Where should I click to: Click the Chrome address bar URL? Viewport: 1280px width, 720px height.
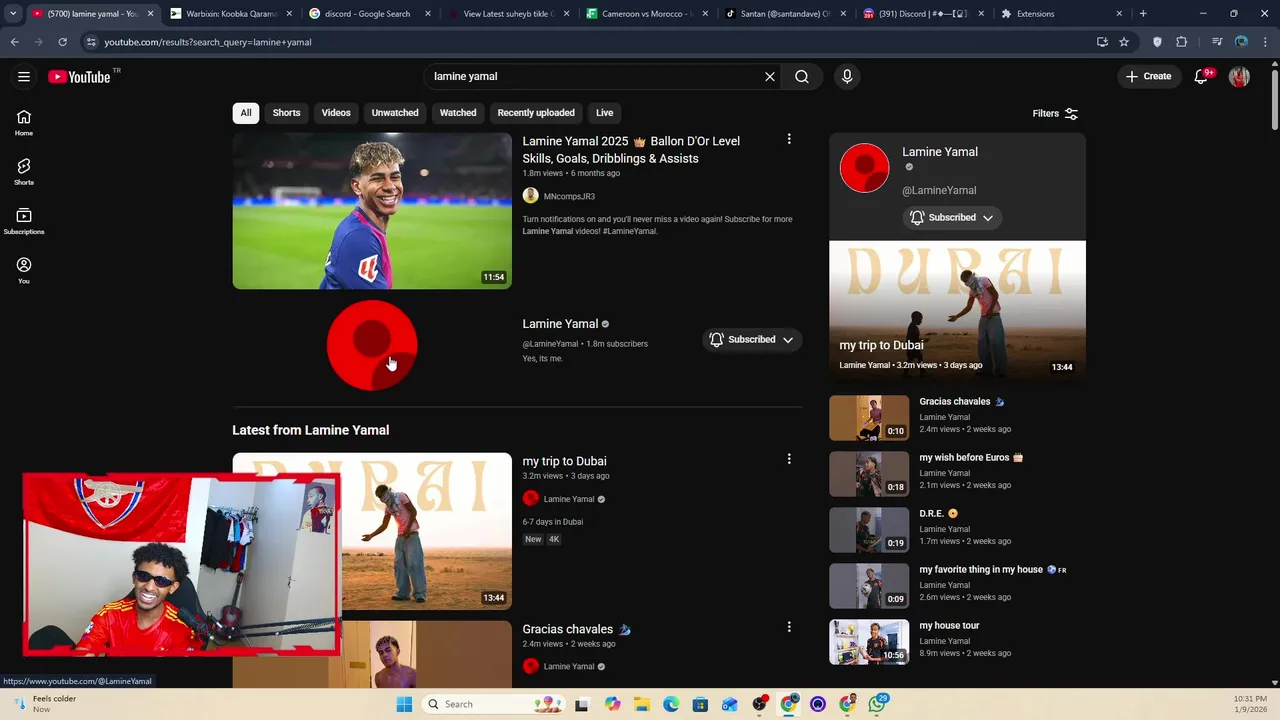(x=208, y=42)
